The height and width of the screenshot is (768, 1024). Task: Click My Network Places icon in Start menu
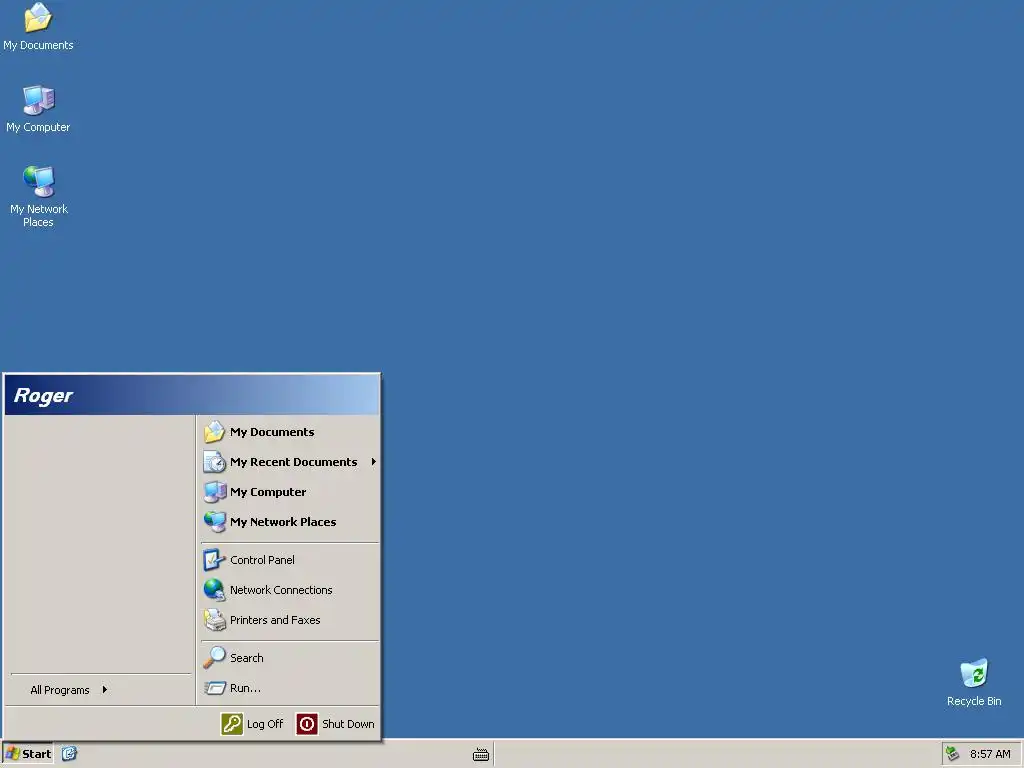click(214, 522)
